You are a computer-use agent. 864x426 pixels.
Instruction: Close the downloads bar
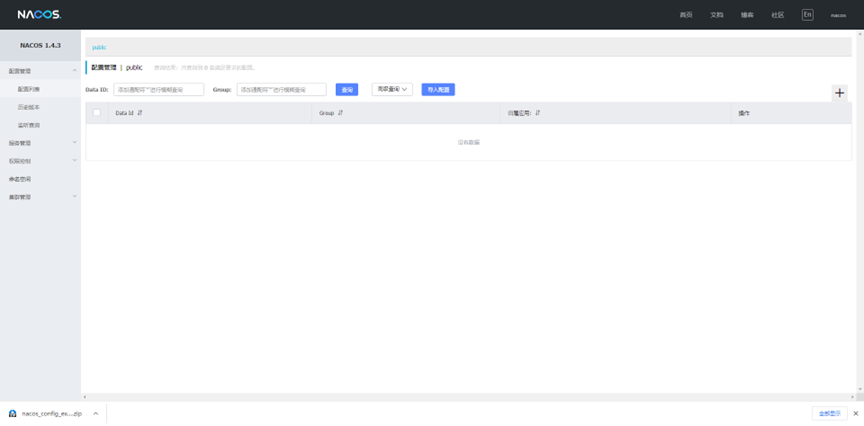click(856, 413)
